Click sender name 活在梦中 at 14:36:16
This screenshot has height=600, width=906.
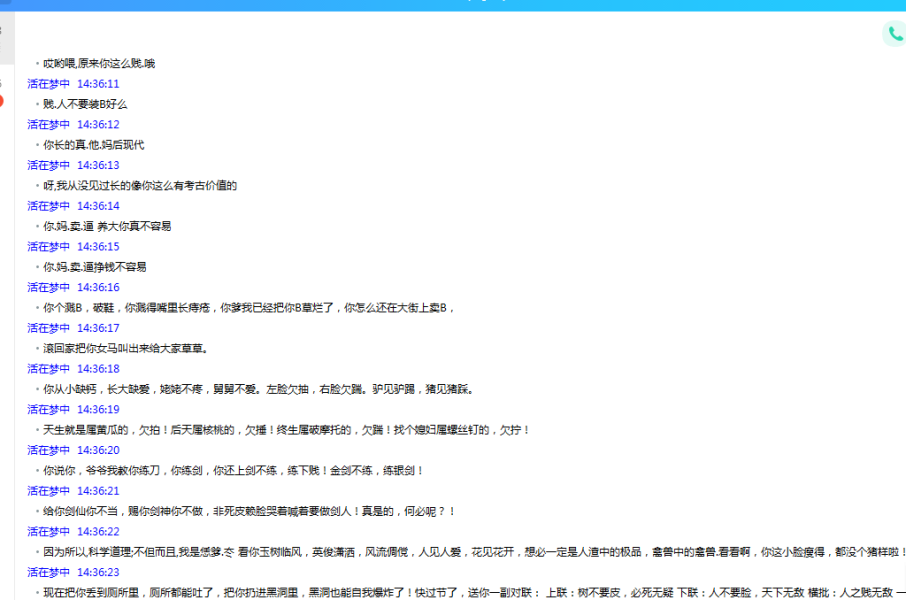click(x=48, y=287)
